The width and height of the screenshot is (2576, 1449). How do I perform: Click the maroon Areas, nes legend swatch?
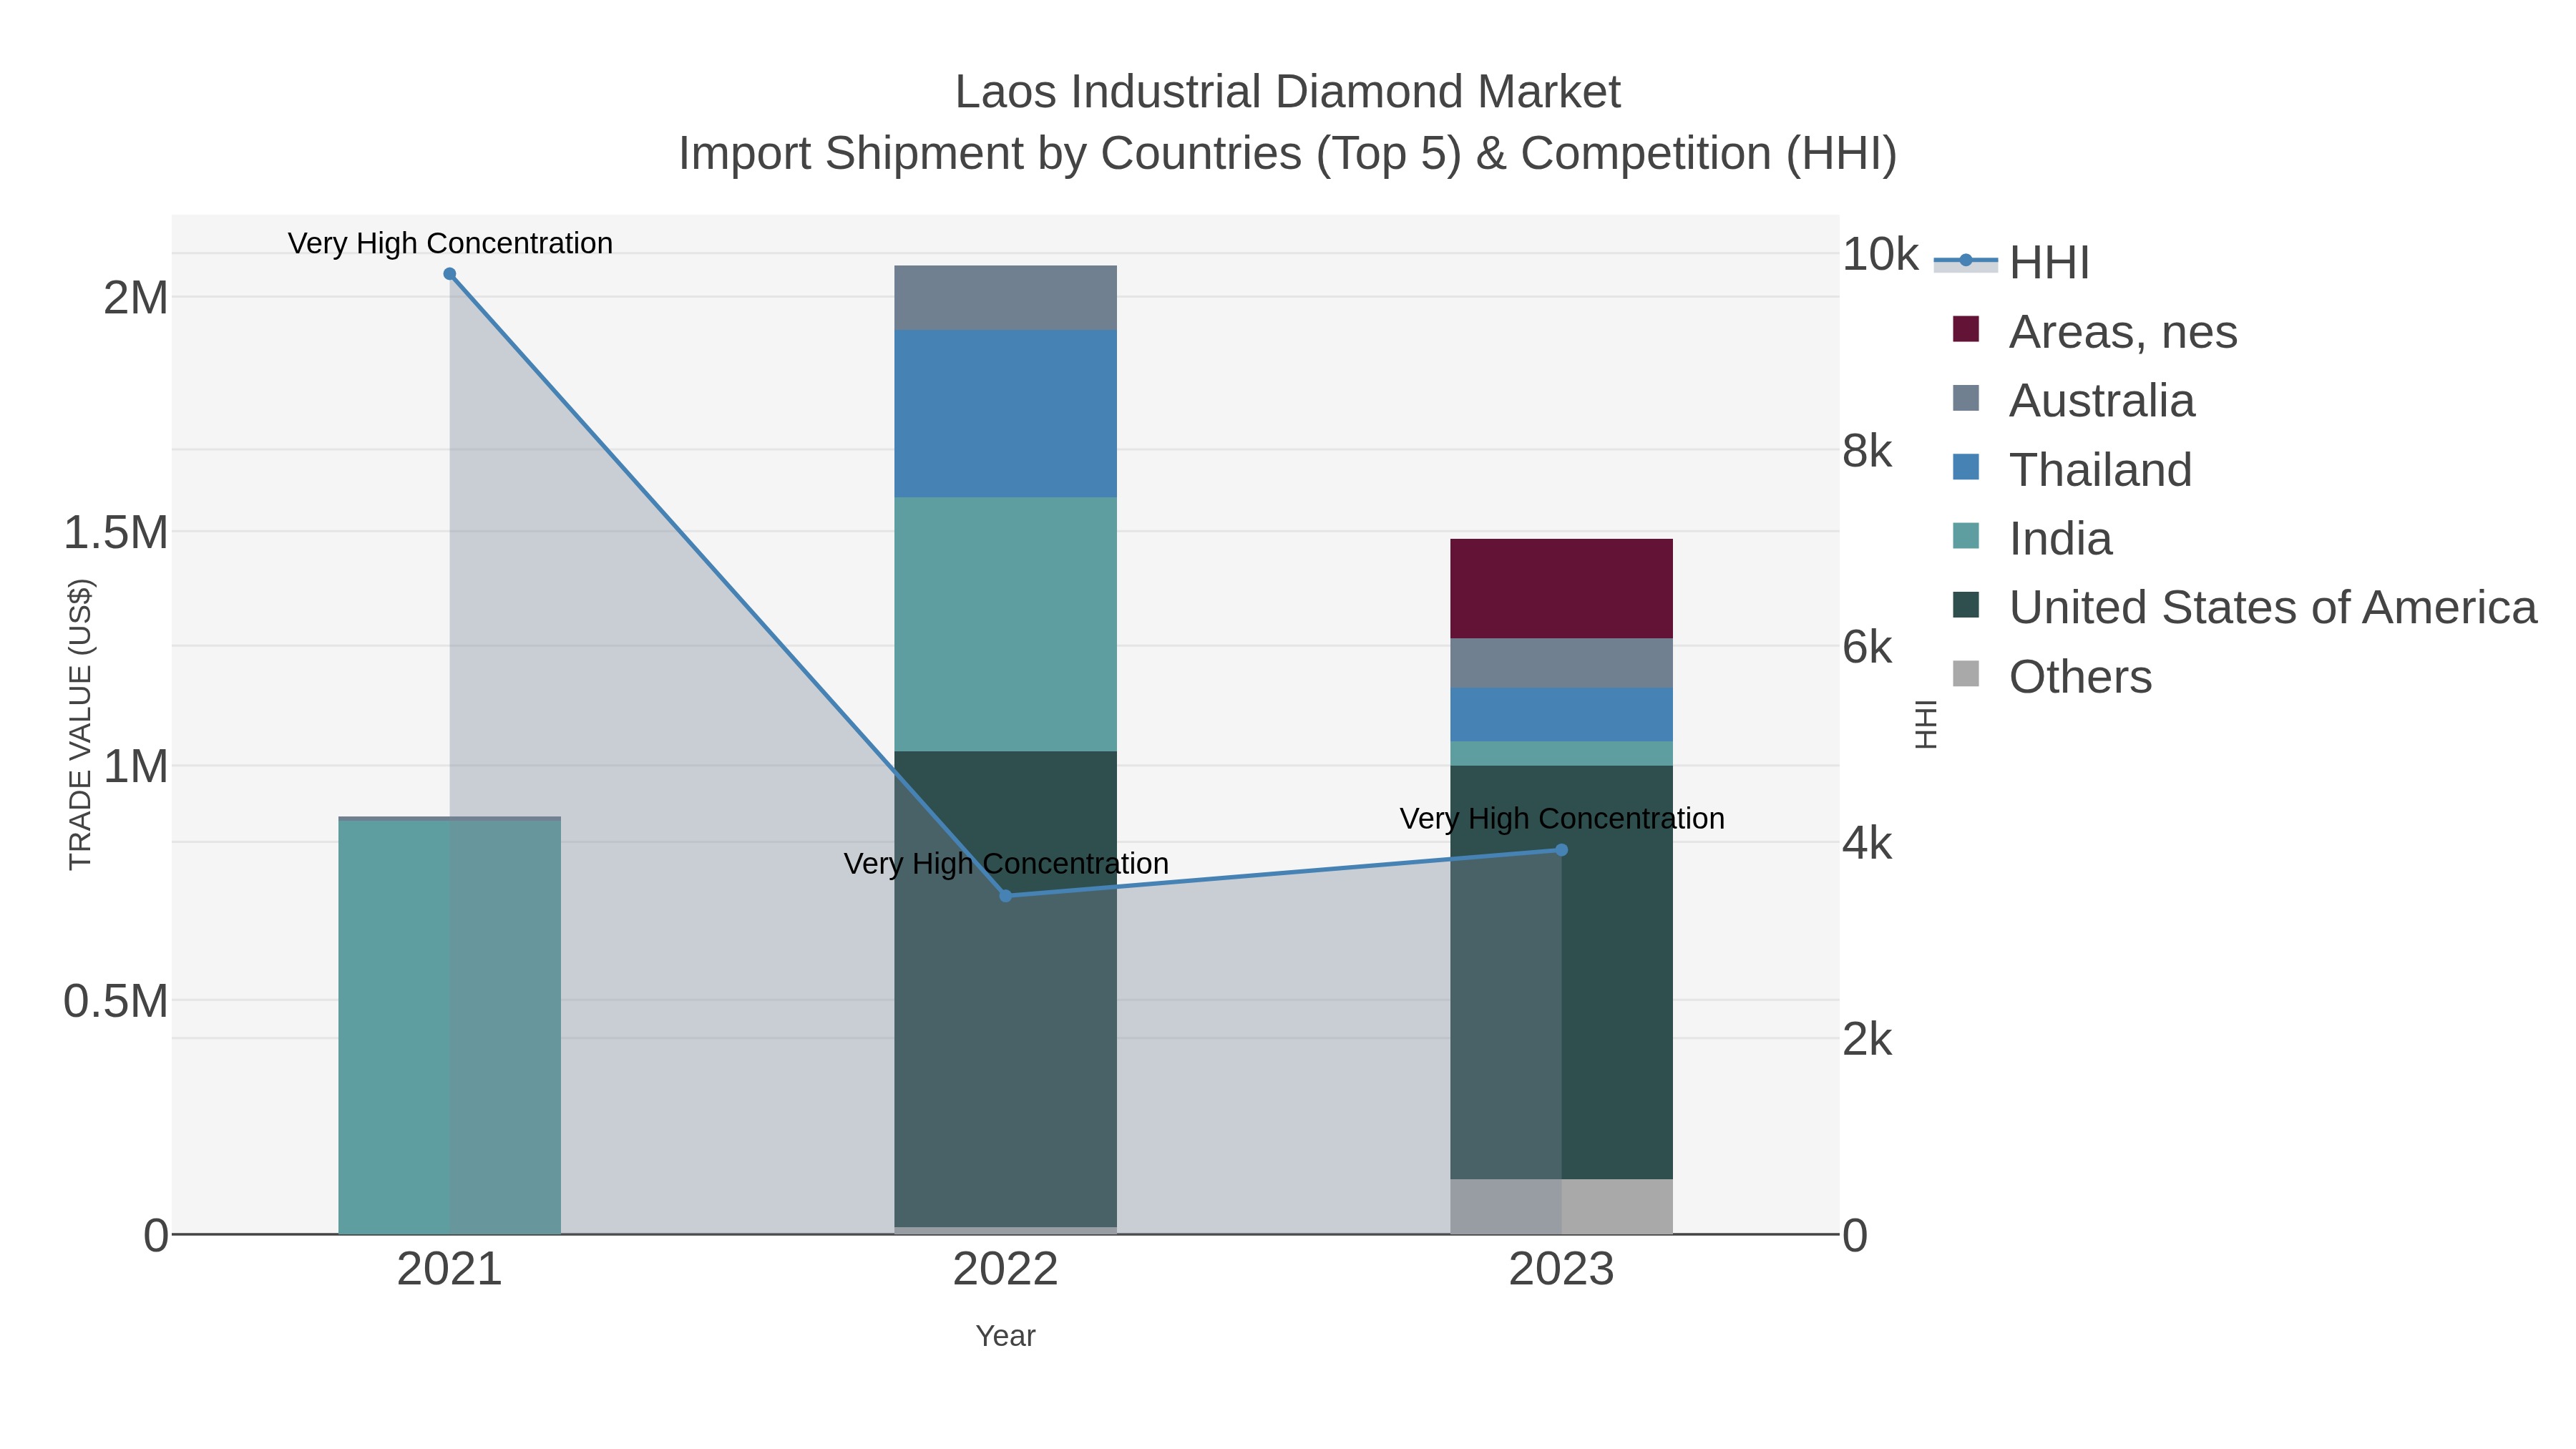(1966, 329)
